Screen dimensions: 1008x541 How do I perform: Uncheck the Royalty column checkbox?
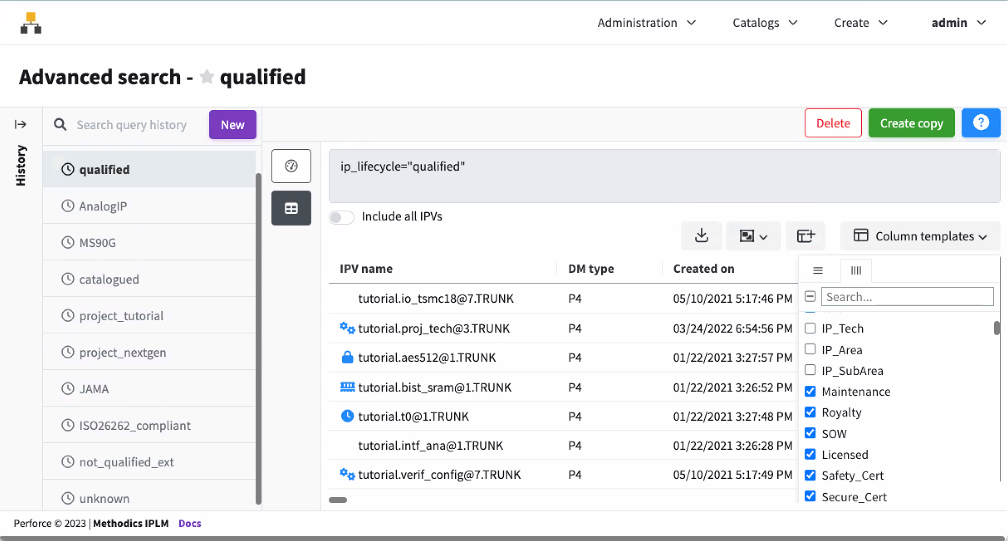pos(810,412)
